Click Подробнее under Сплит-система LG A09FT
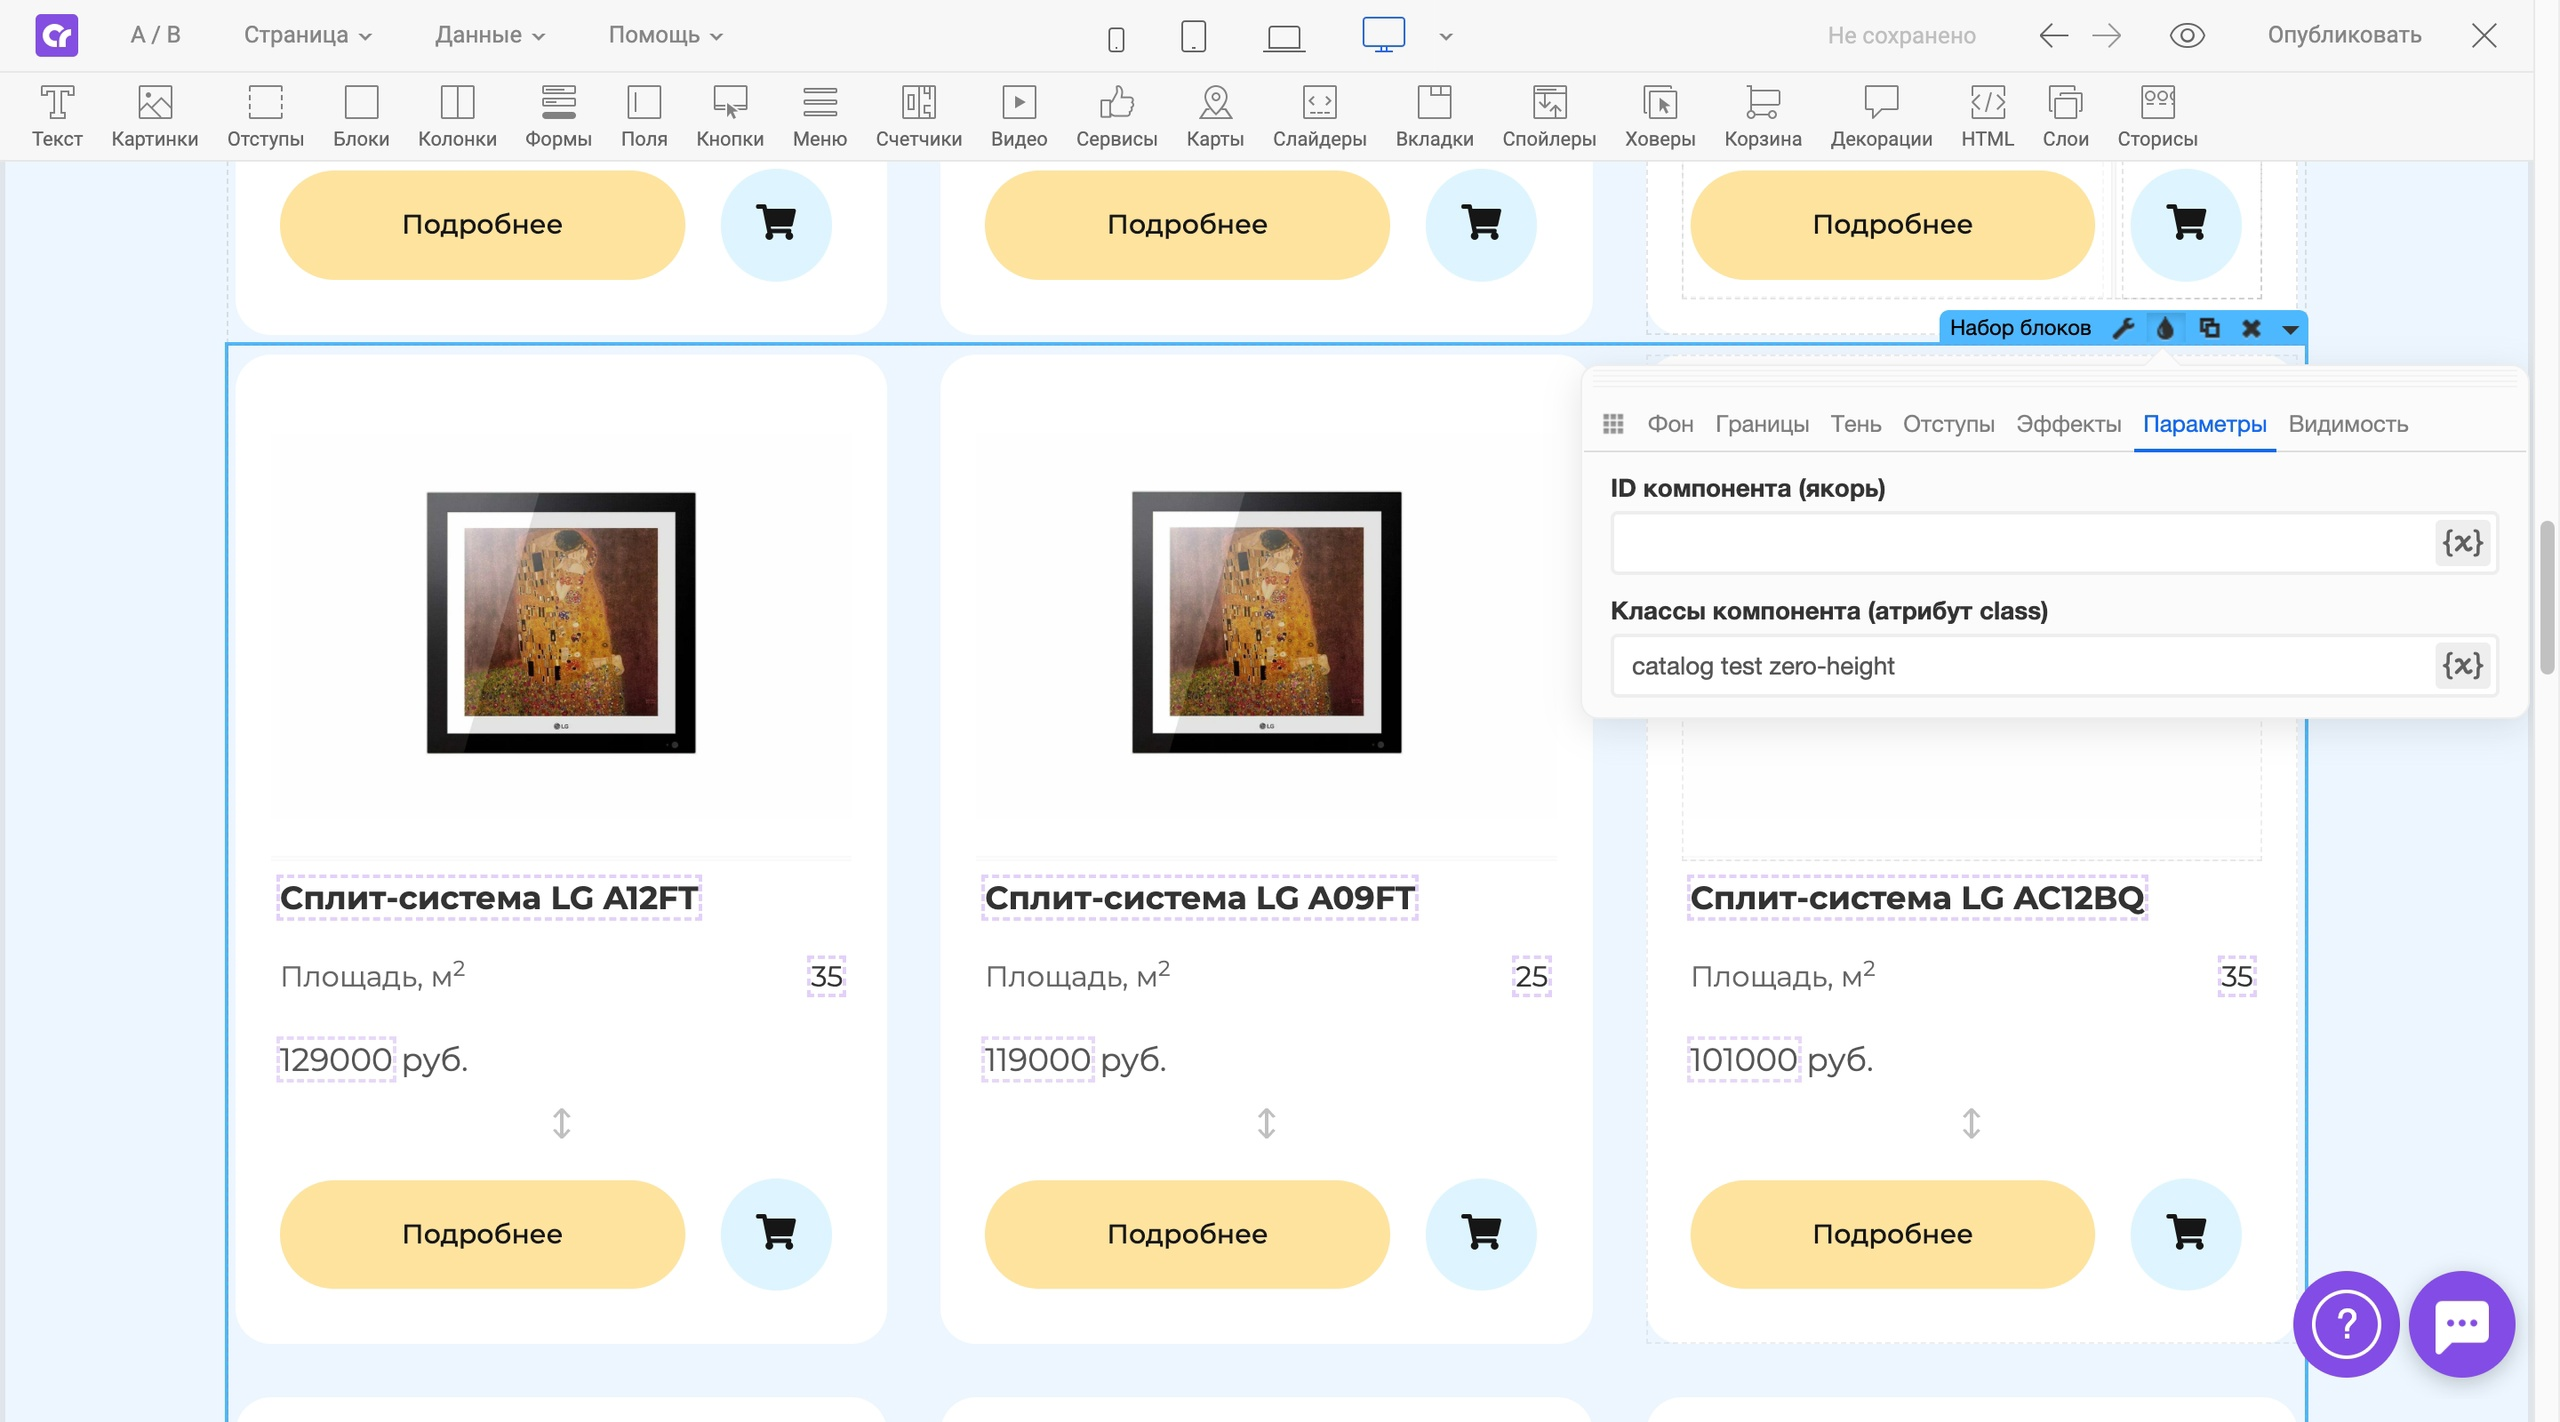The width and height of the screenshot is (2560, 1422). [1187, 1234]
